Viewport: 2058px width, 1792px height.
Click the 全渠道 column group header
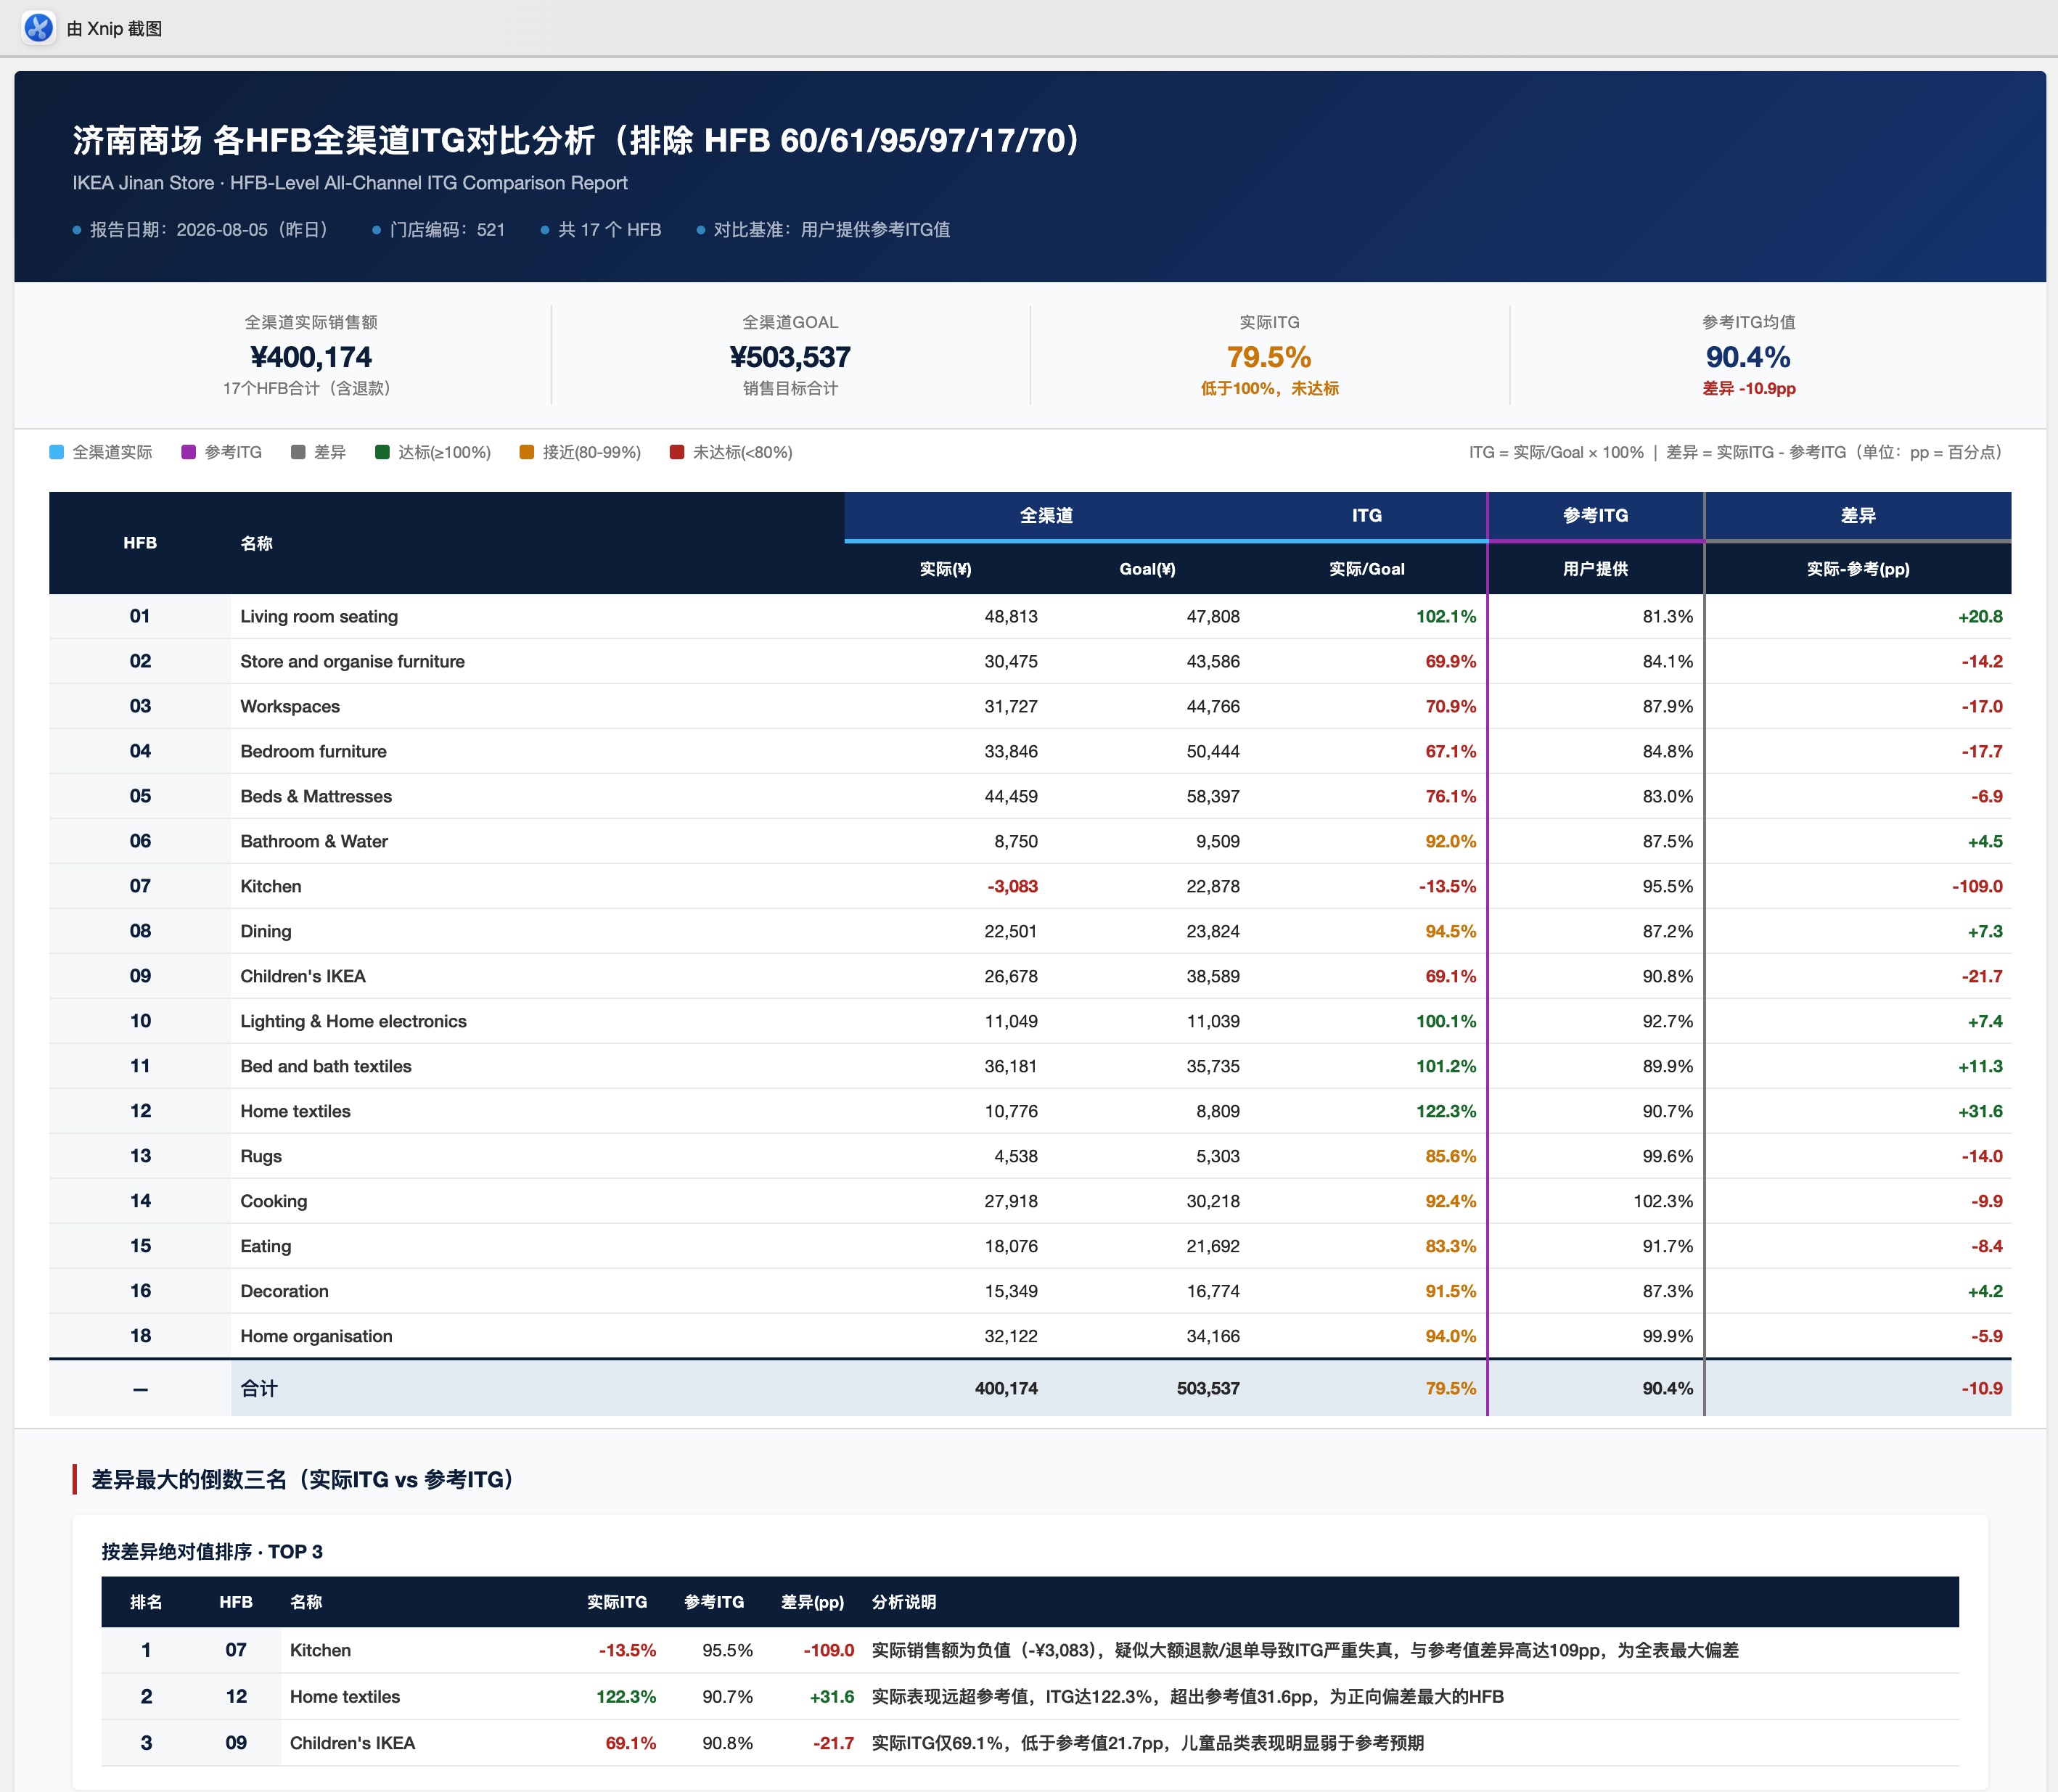tap(1046, 515)
